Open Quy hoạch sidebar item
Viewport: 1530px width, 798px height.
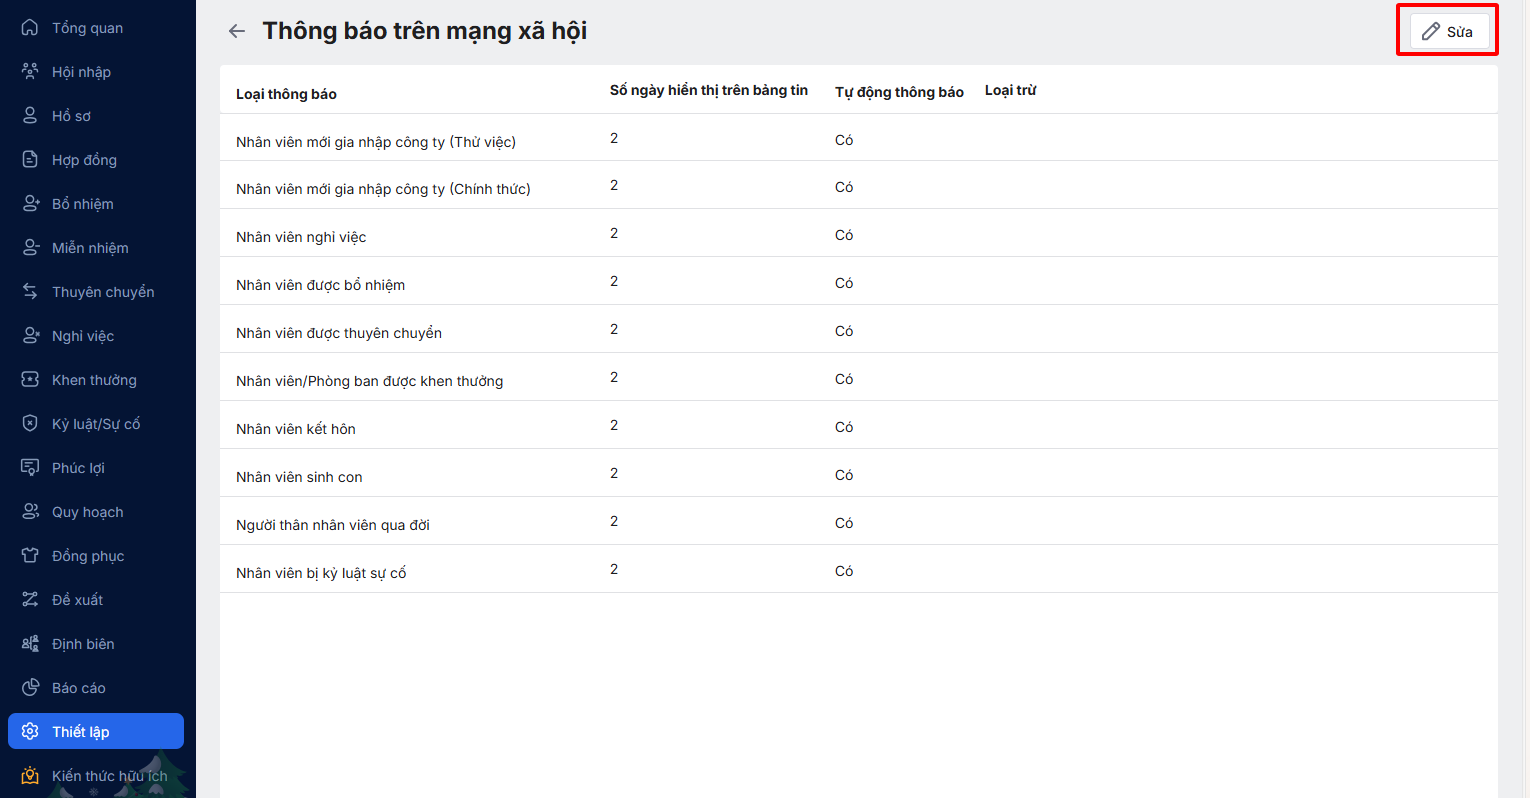click(87, 512)
